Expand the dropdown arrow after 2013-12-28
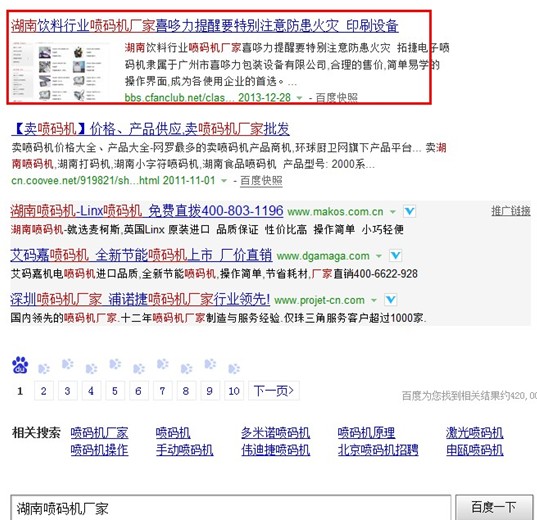This screenshot has height=525, width=537. [x=299, y=98]
